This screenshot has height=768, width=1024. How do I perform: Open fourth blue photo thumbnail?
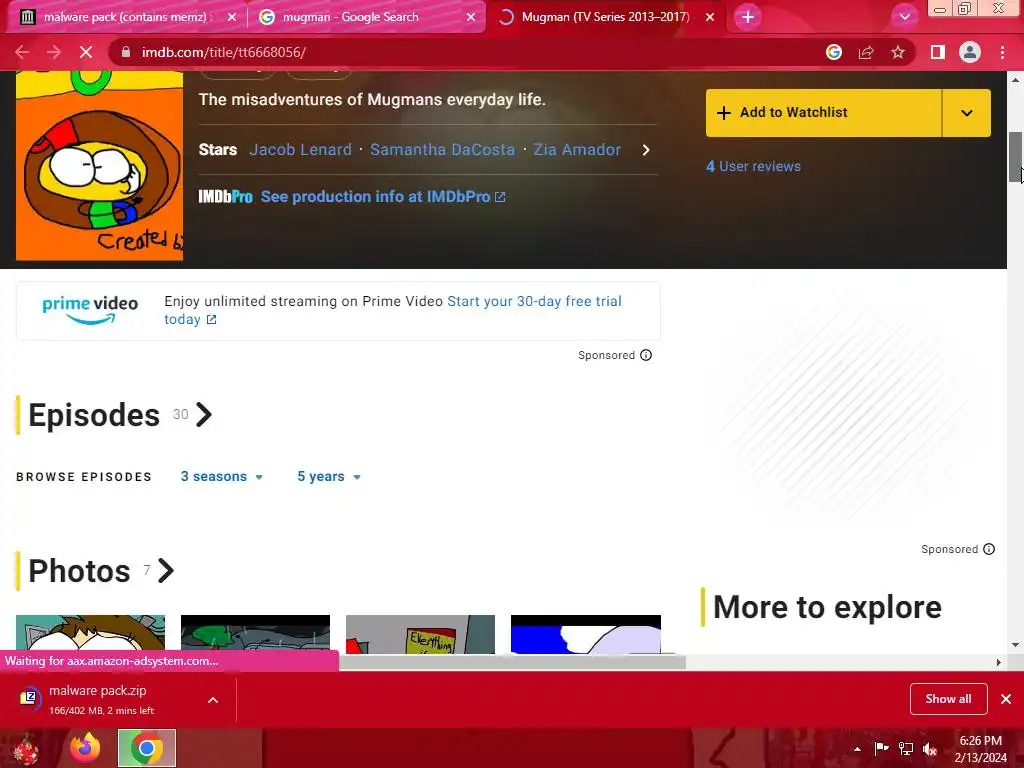[586, 634]
